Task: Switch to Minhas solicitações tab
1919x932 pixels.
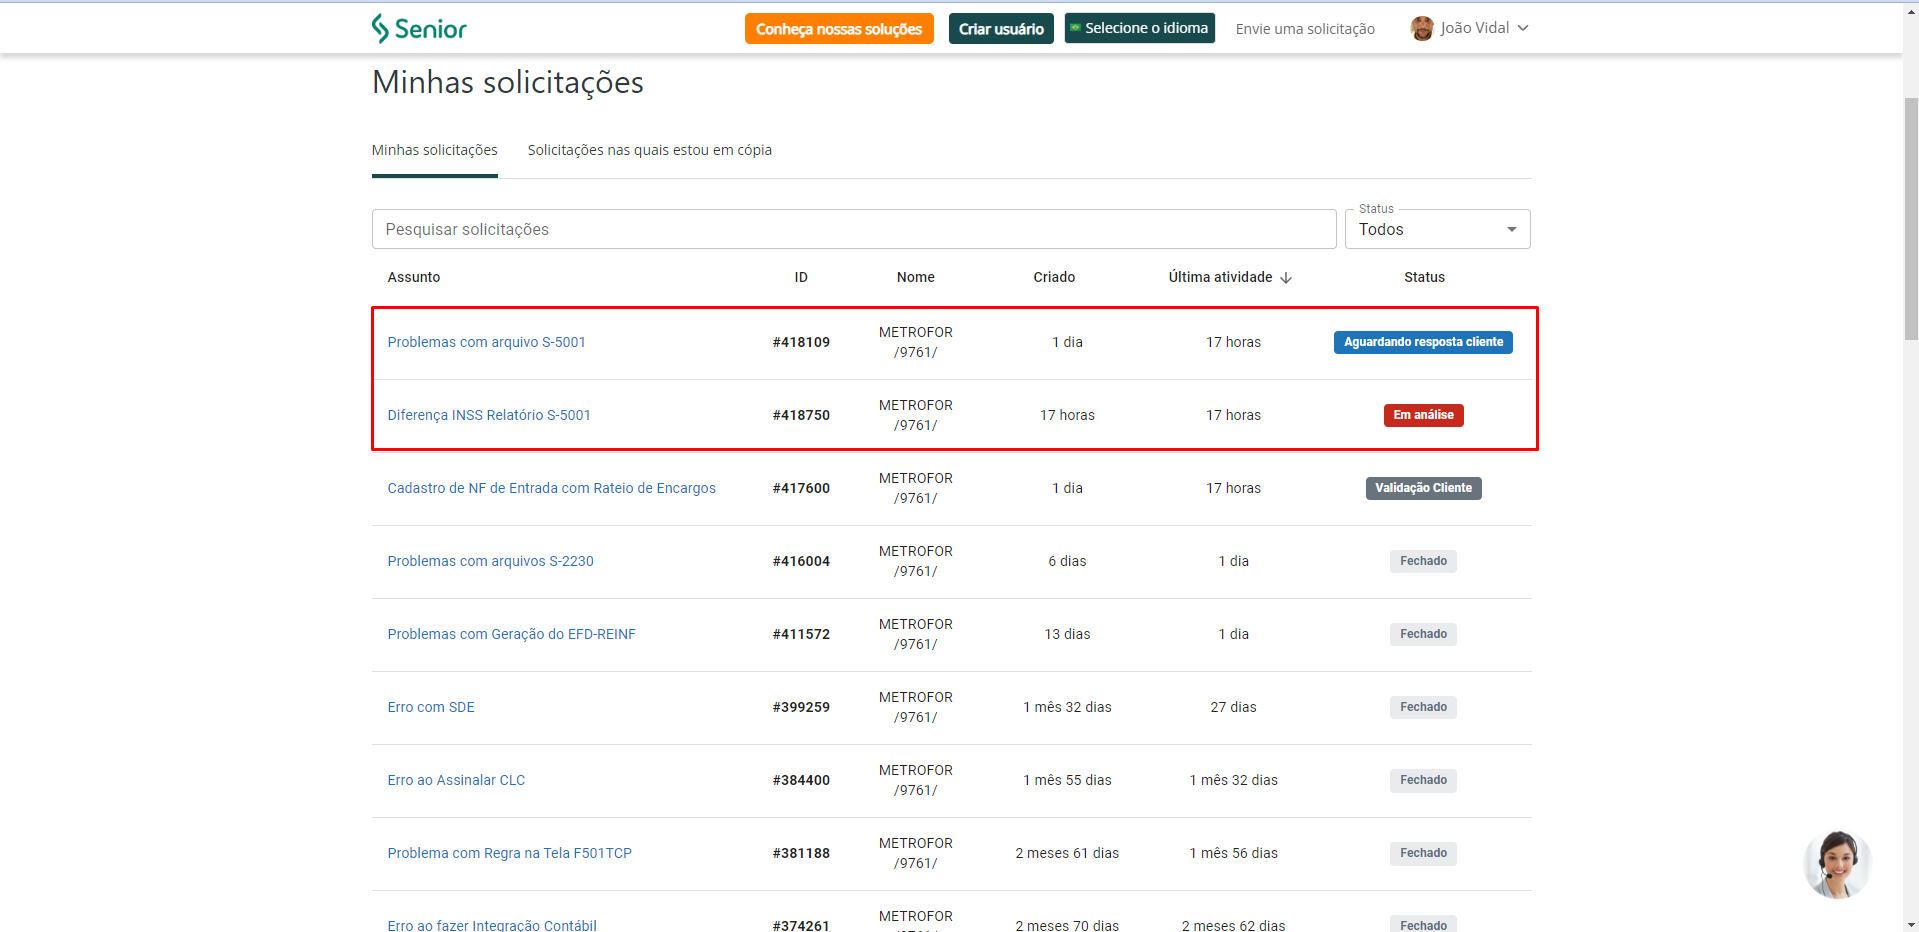Action: (x=434, y=150)
